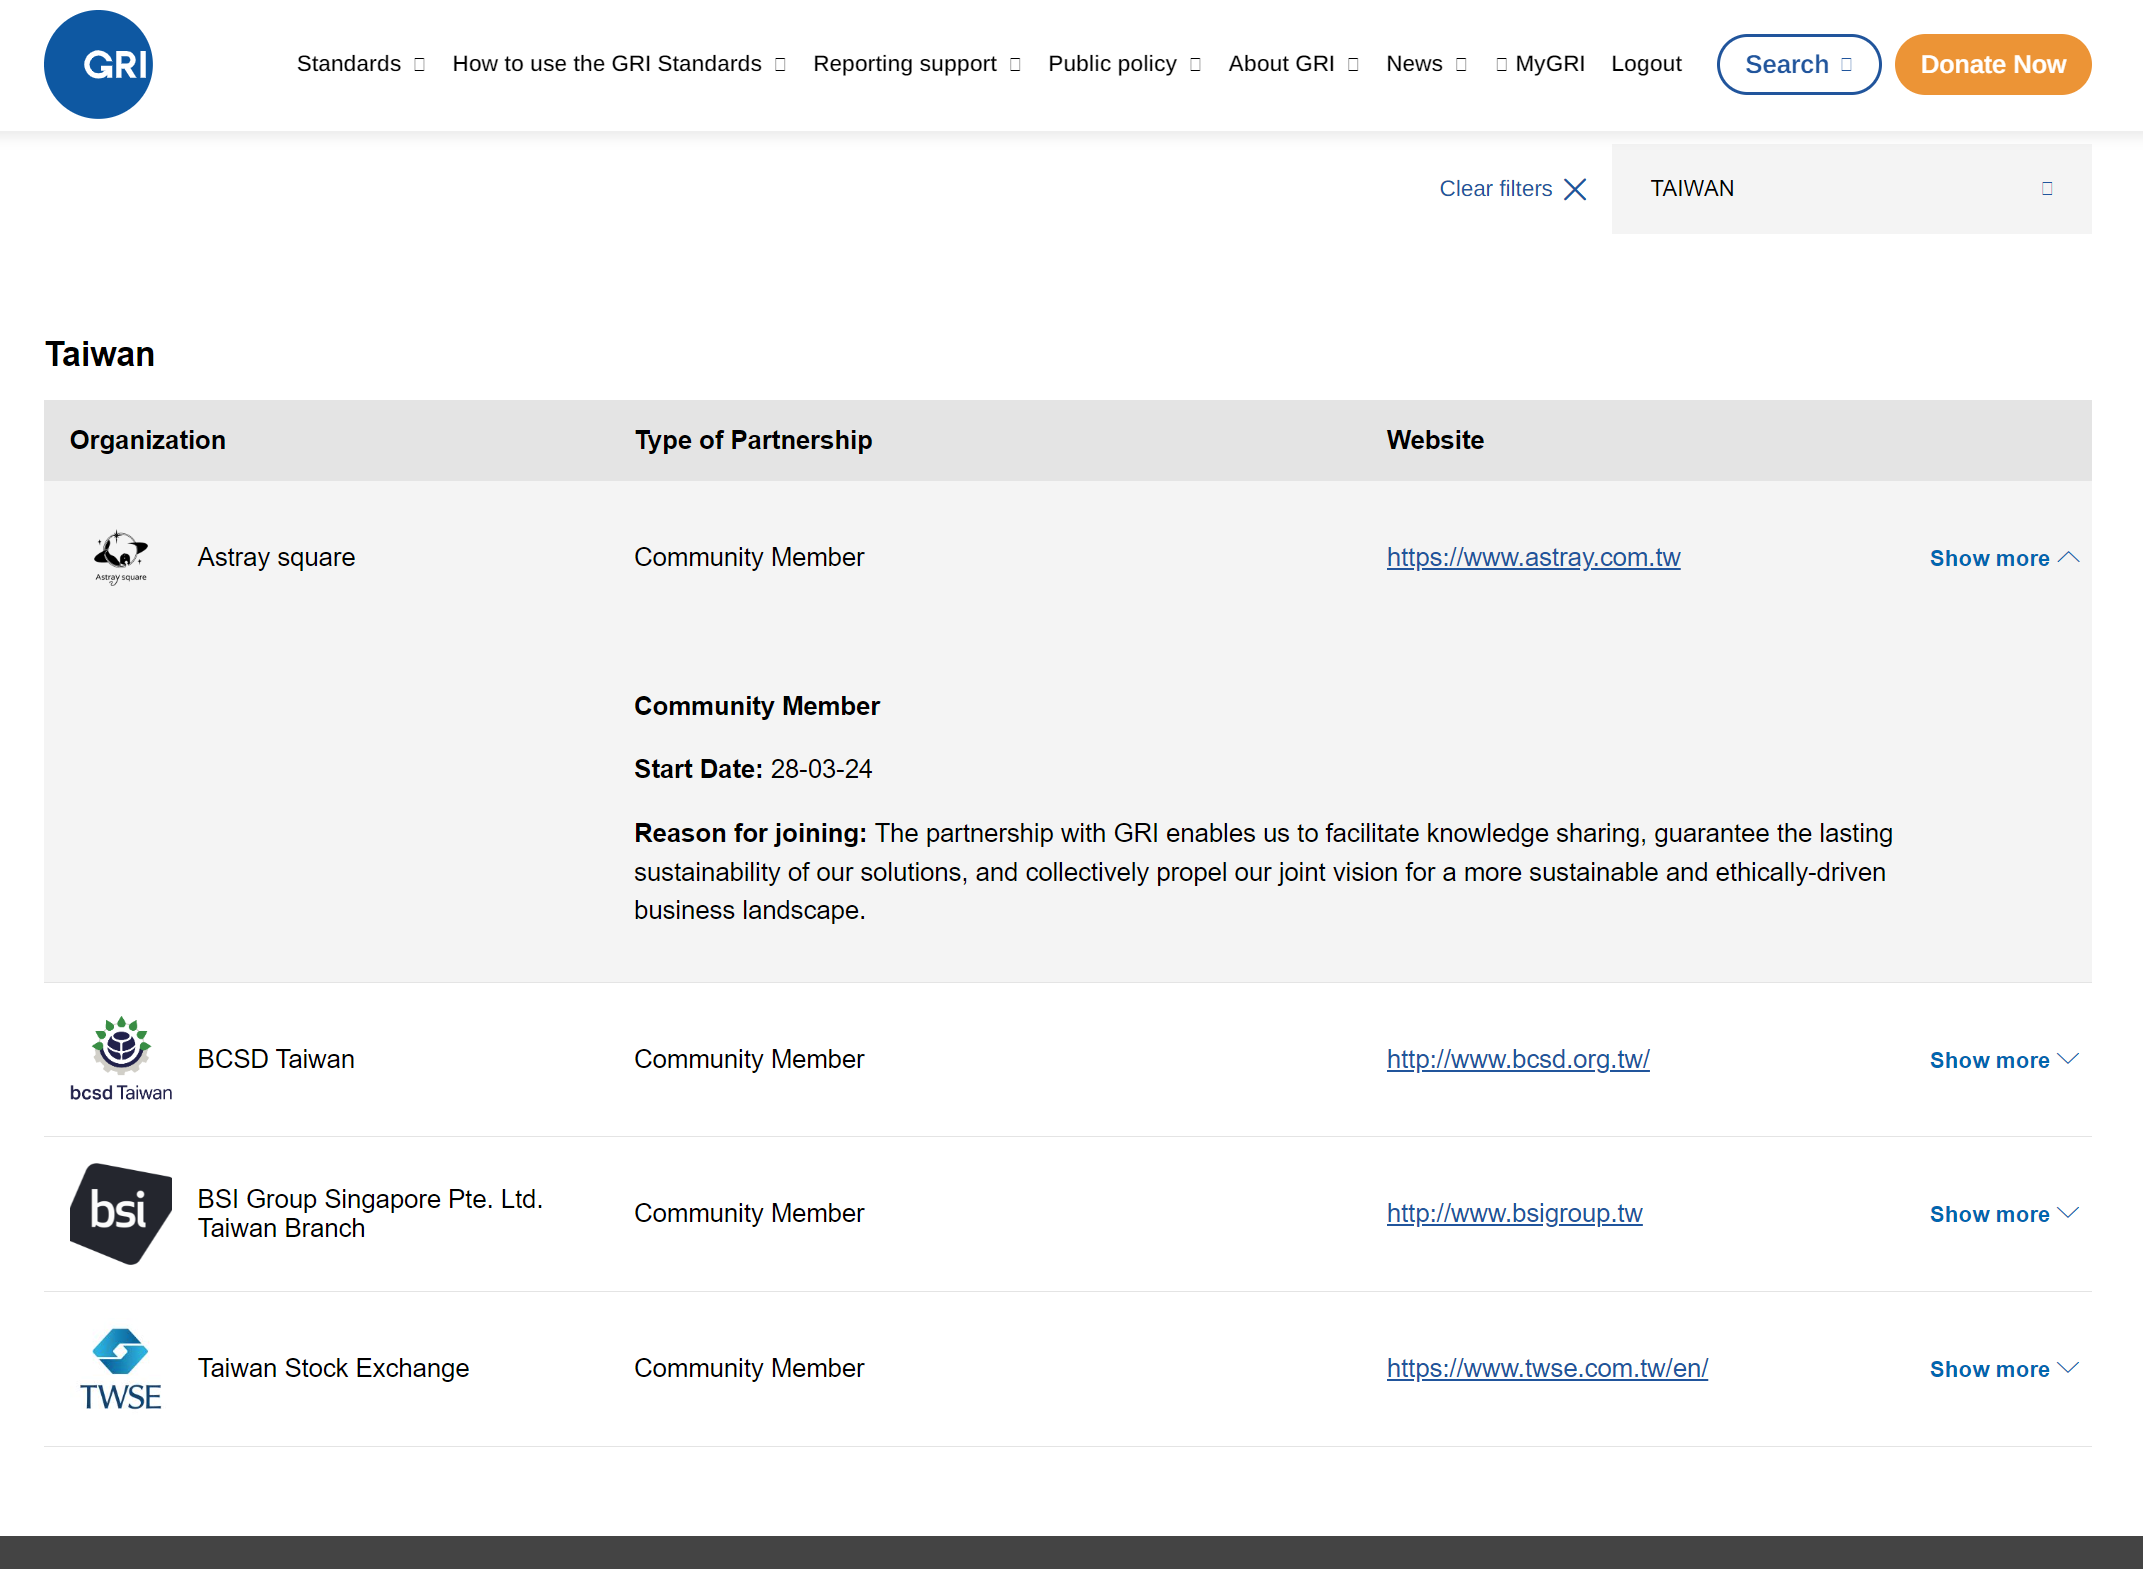Click the TWSE logo

[121, 1368]
